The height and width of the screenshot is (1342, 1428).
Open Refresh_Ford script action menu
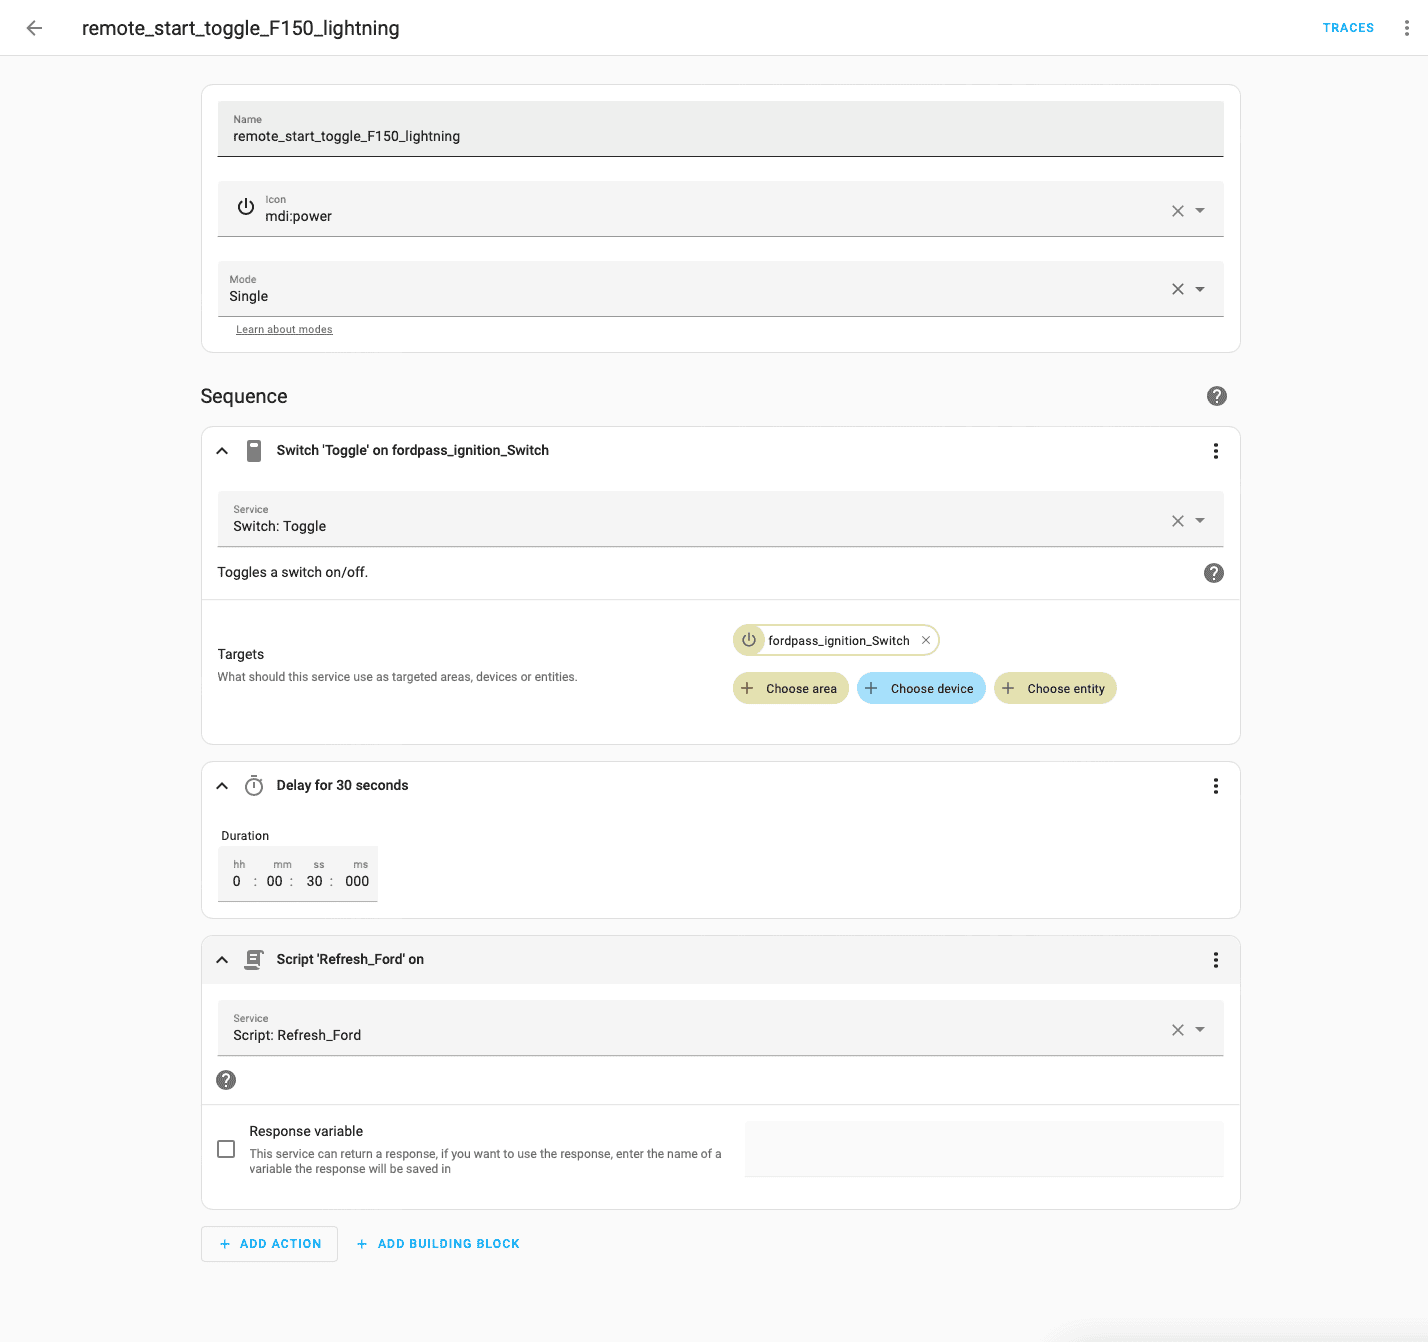coord(1215,960)
